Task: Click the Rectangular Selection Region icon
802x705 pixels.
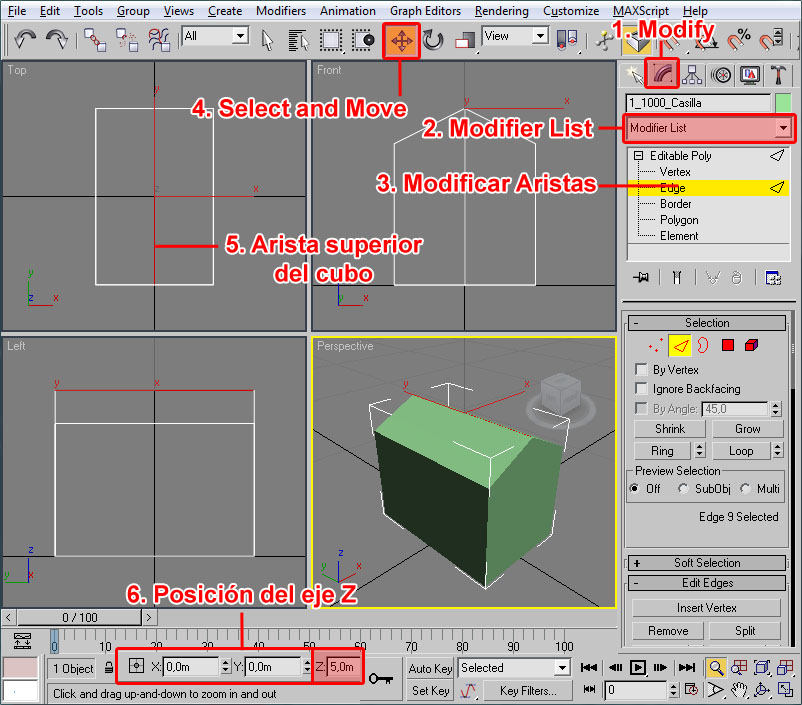Action: [x=331, y=41]
